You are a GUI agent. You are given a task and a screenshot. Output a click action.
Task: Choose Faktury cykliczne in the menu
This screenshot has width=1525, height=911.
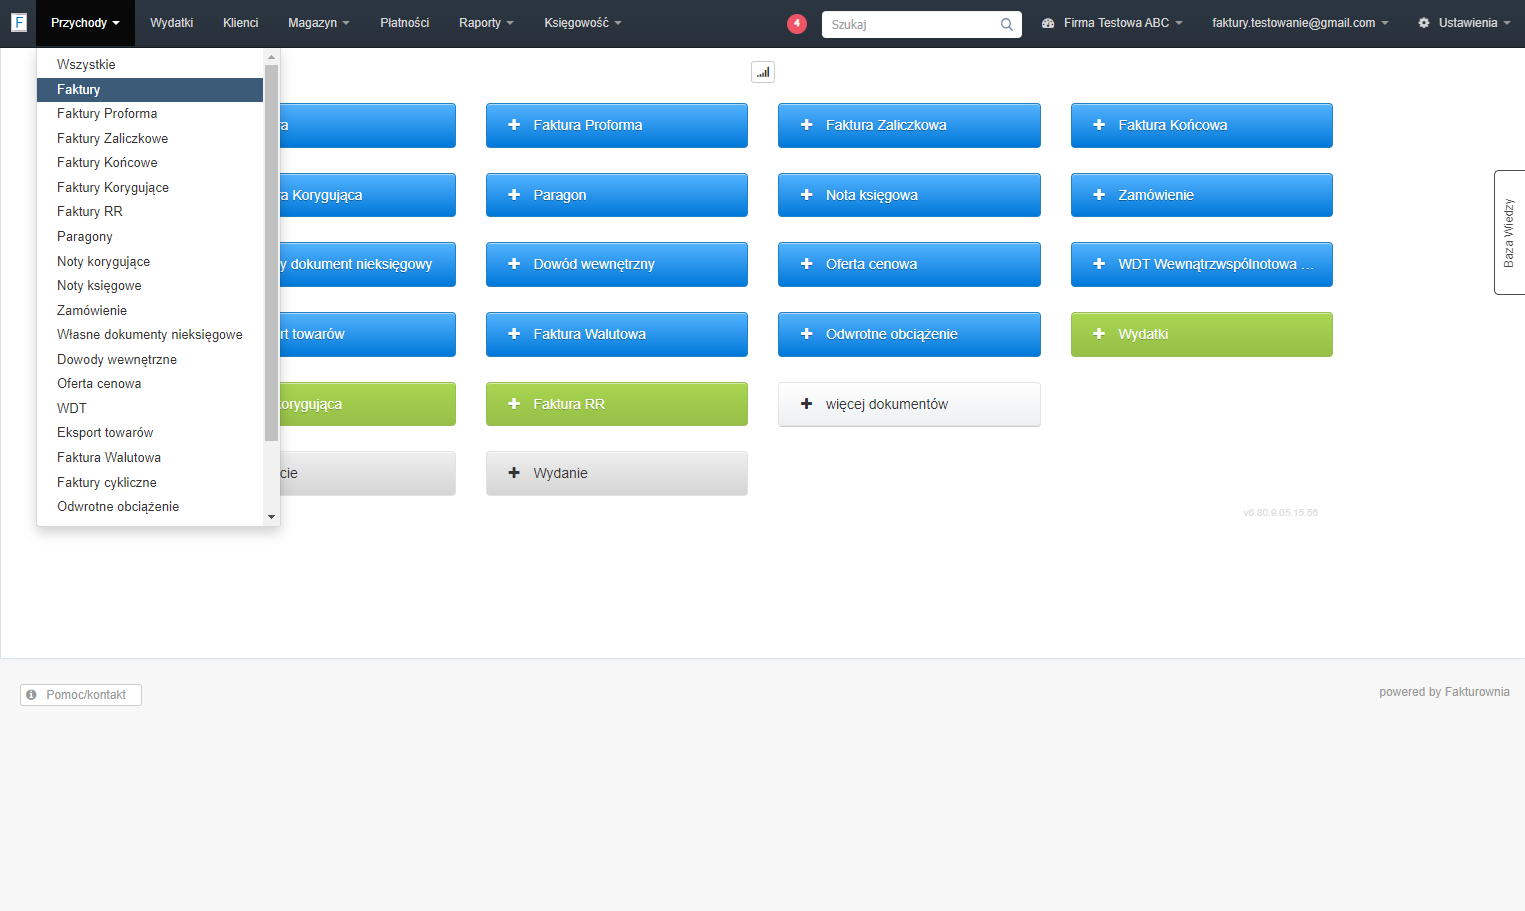[150, 482]
